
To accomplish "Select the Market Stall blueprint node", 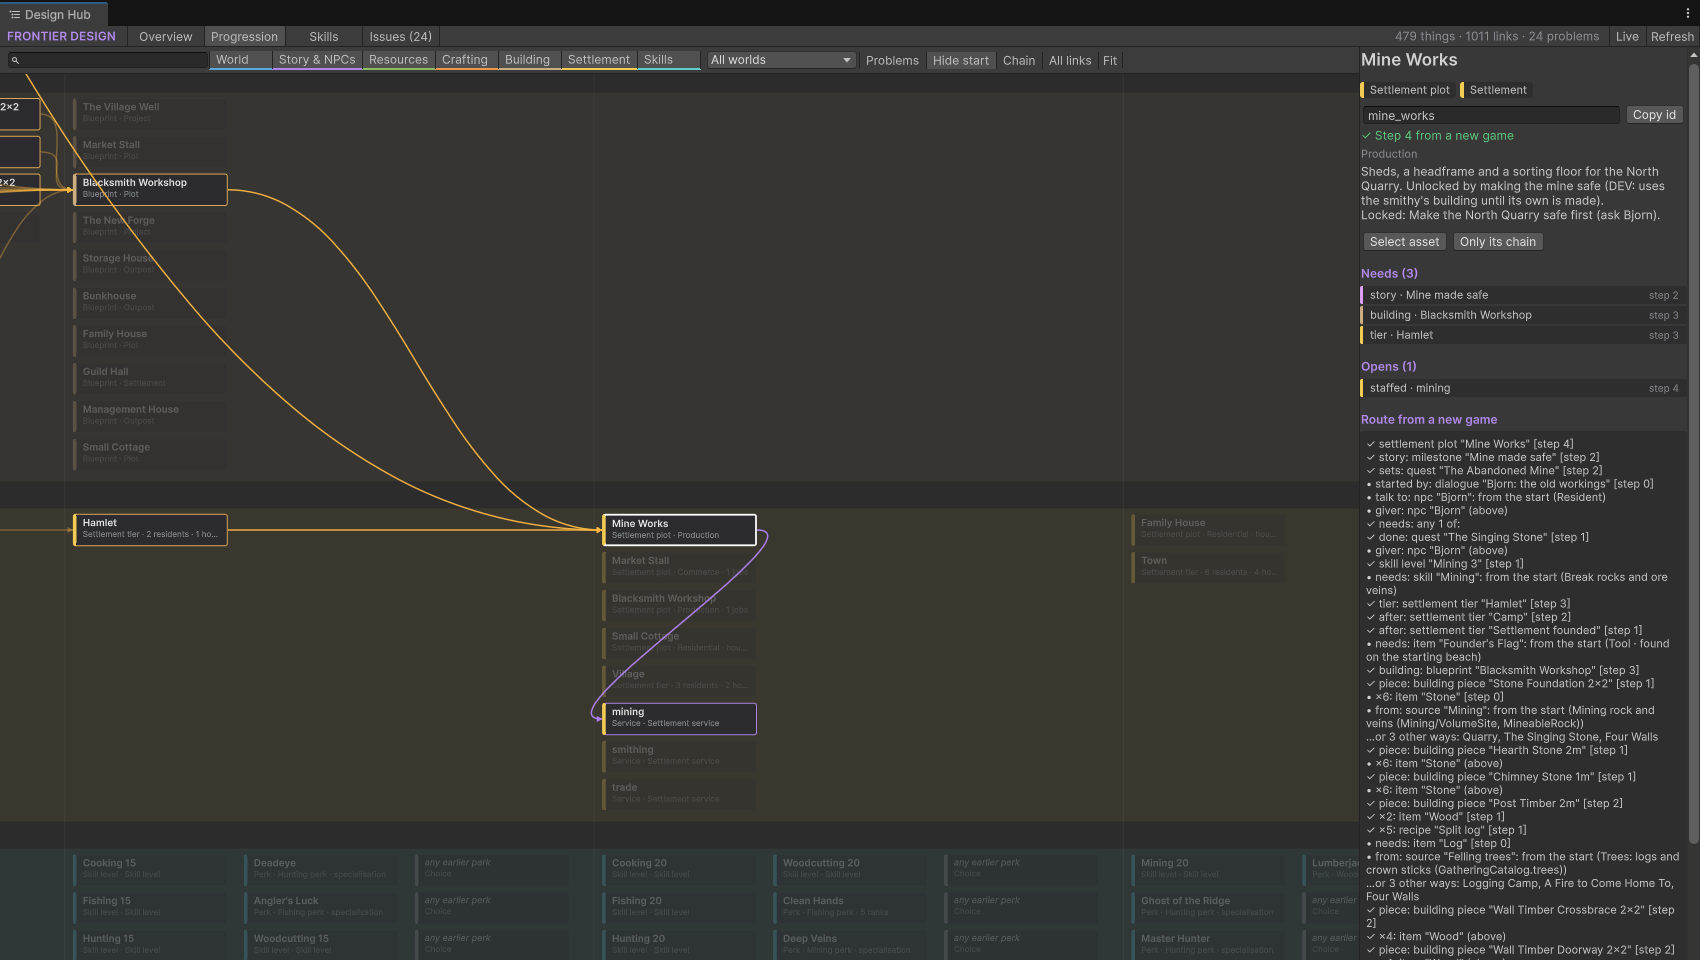I will pyautogui.click(x=150, y=151).
